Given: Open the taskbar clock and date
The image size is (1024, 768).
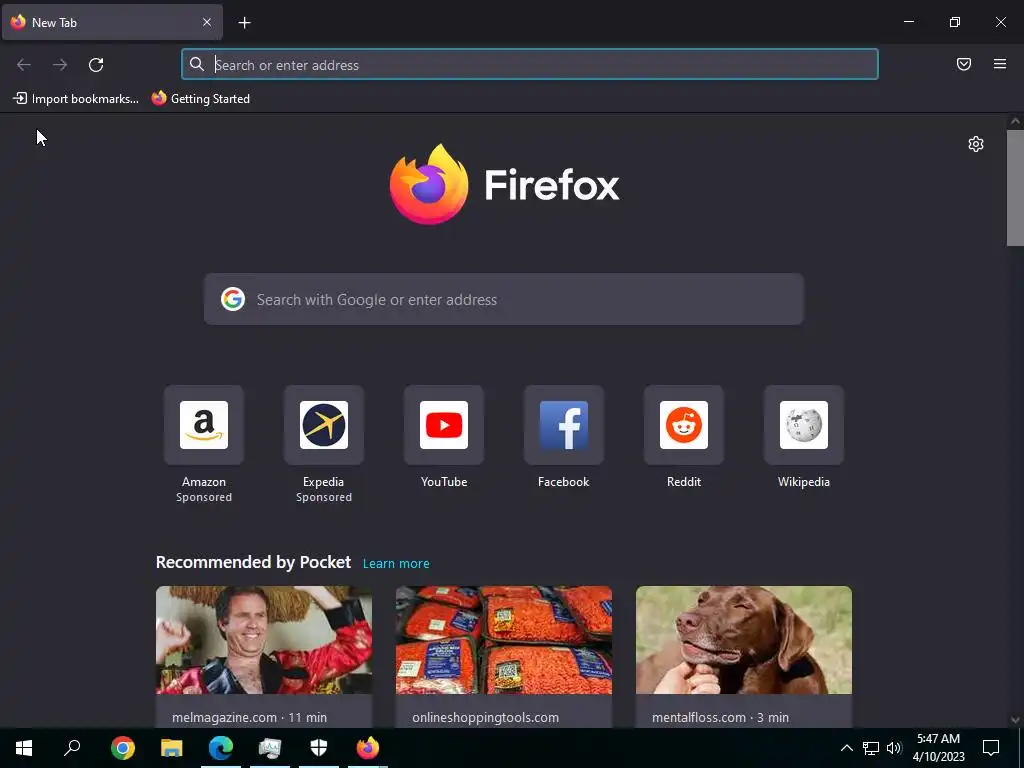Looking at the screenshot, I should pyautogui.click(x=938, y=748).
